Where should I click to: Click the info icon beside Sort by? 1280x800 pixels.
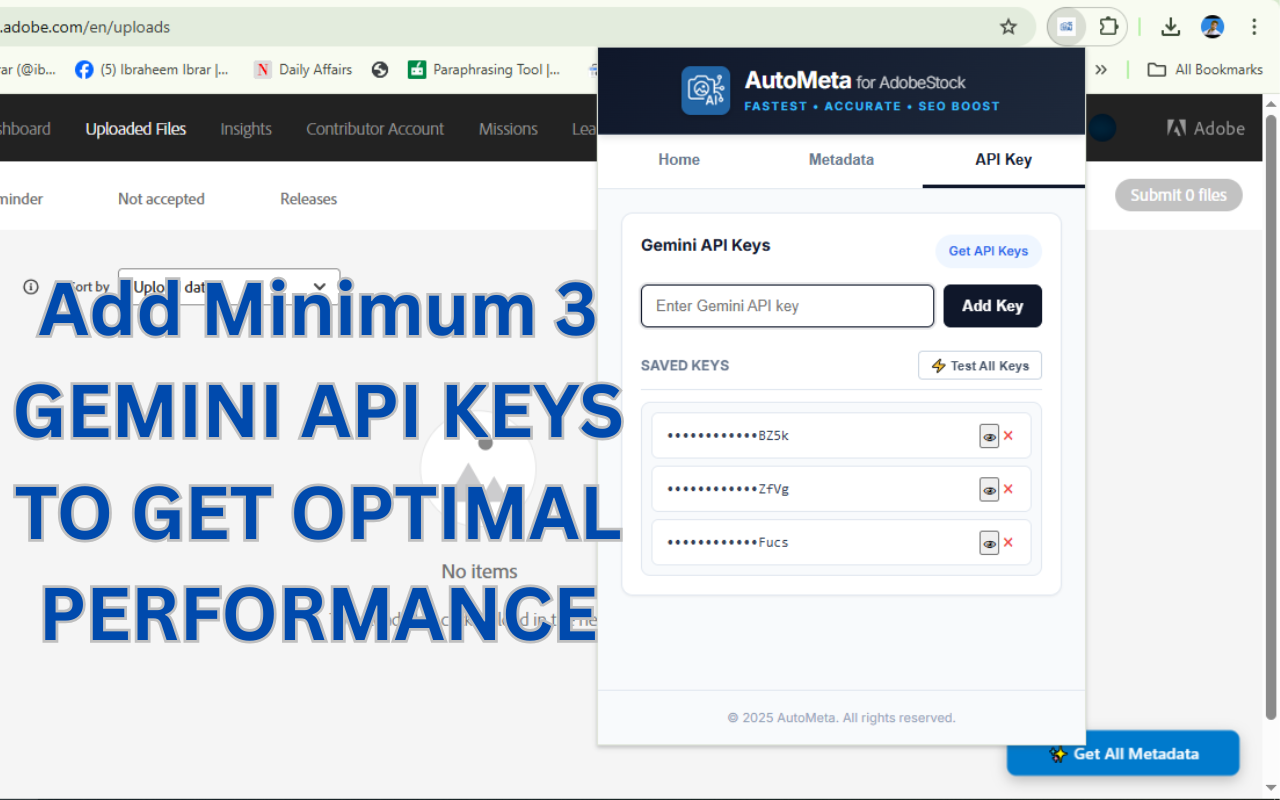(x=31, y=287)
